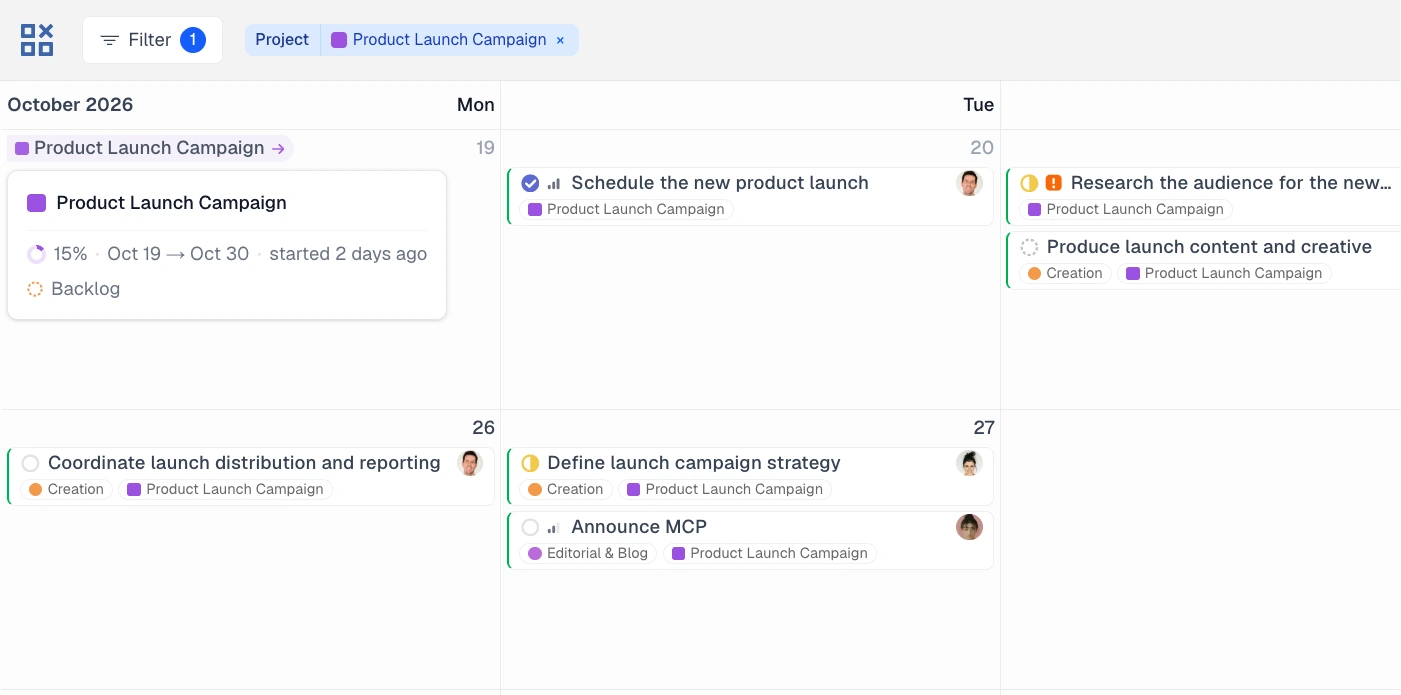
Task: Click the arrow on the Product Launch Campaign bar
Action: (279, 149)
